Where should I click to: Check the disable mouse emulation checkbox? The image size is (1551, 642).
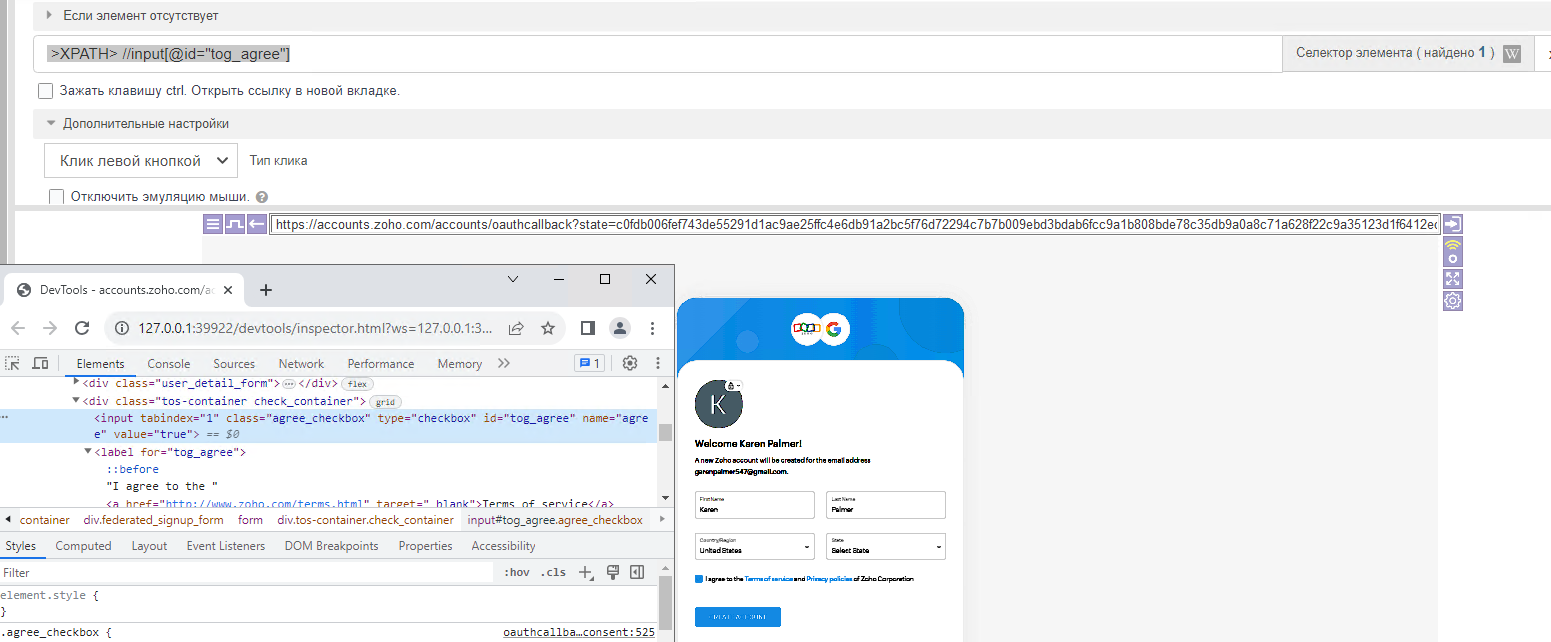point(57,197)
